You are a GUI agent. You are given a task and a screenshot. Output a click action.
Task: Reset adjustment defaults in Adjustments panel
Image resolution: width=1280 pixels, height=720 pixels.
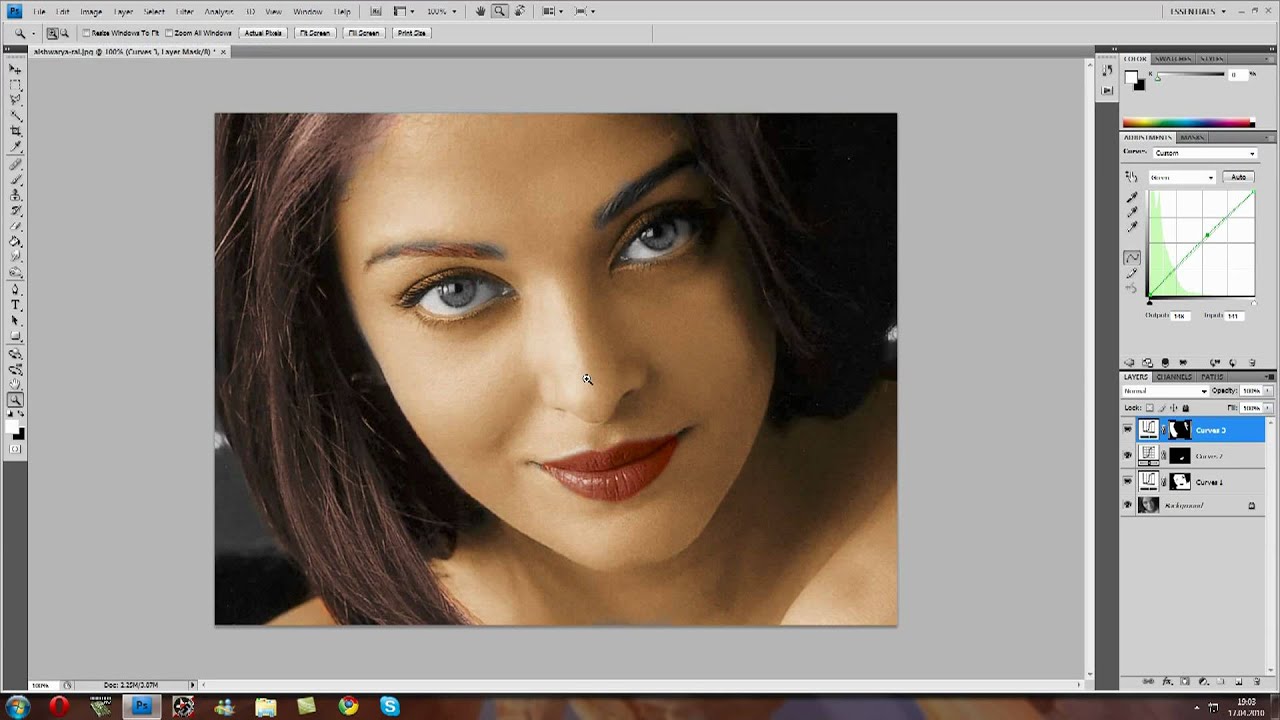pos(1232,363)
